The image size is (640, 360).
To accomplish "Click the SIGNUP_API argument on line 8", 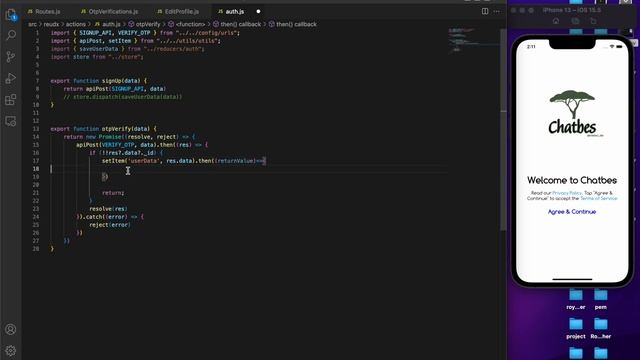I will click(128, 89).
